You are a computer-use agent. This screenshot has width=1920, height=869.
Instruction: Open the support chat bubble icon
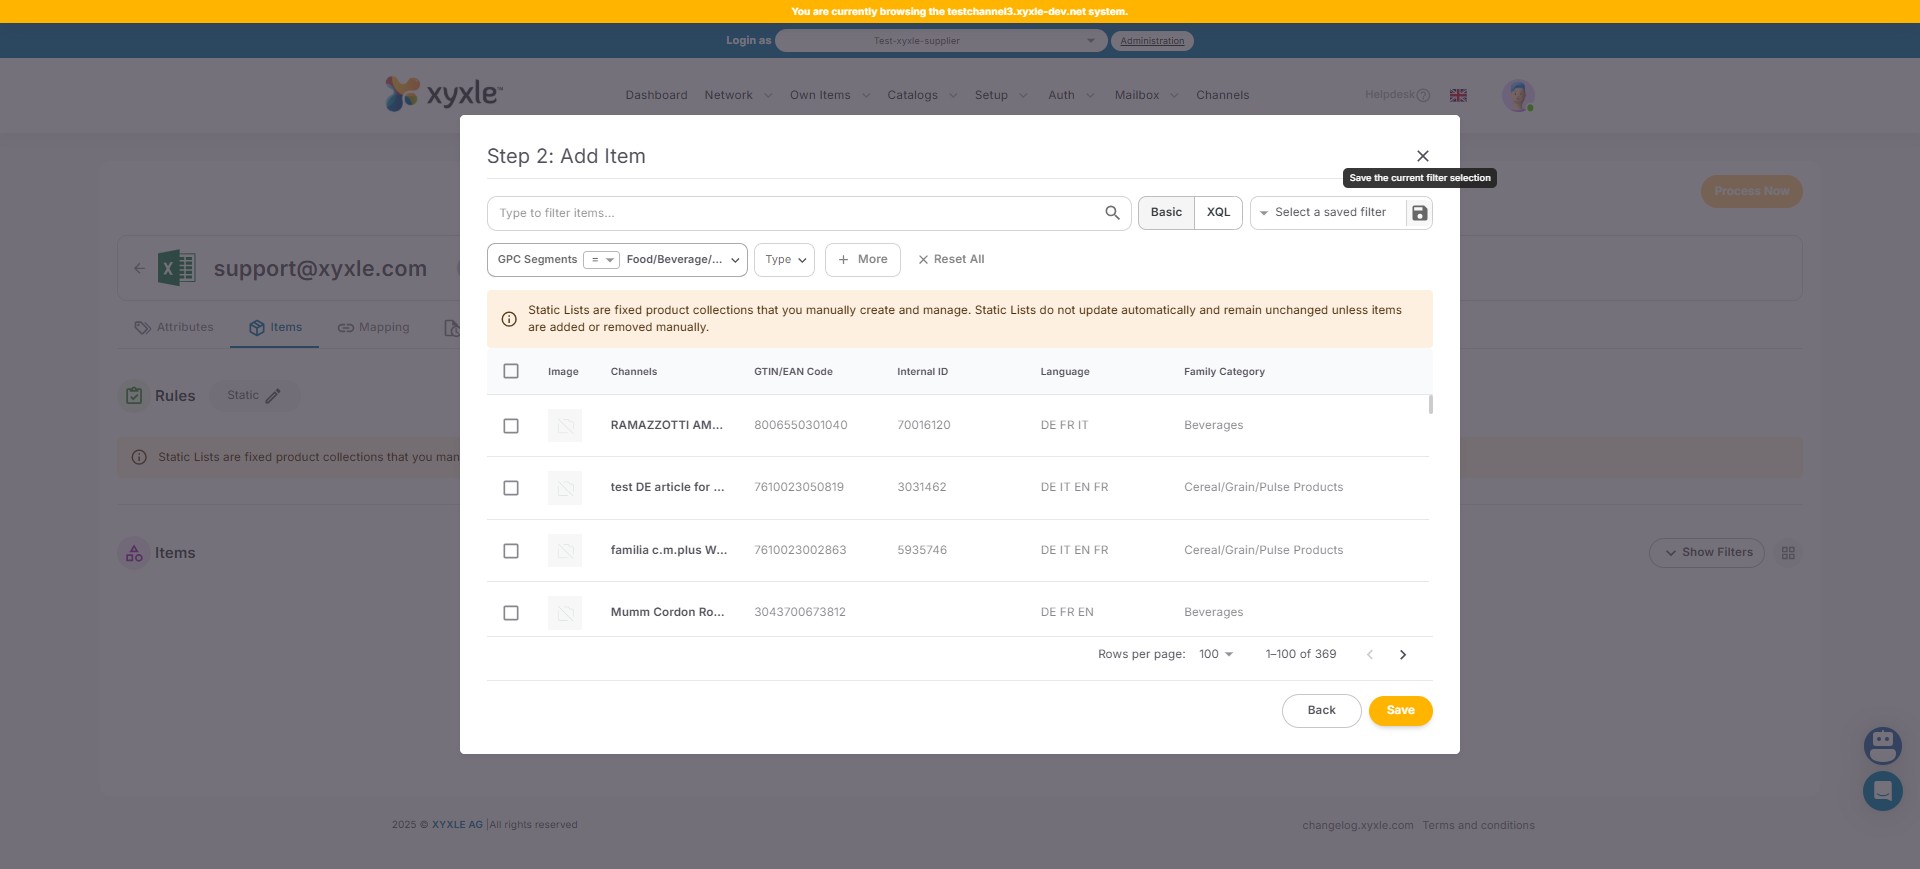[x=1882, y=791]
